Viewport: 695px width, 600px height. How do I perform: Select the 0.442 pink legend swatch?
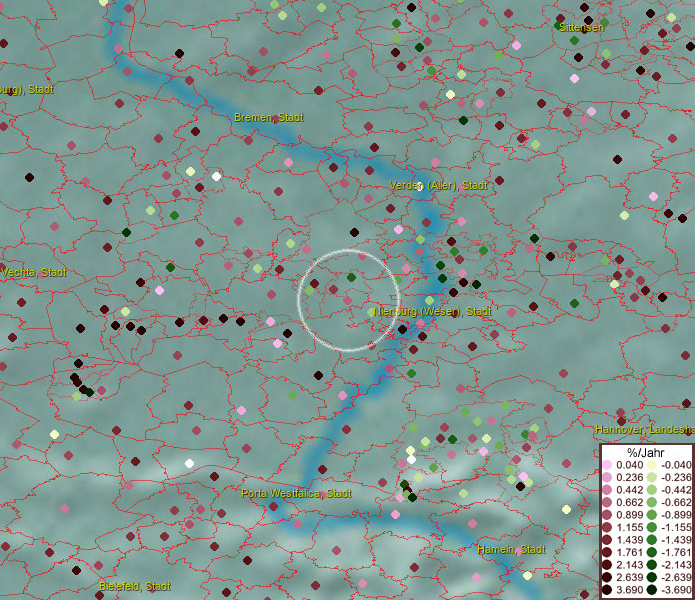click(x=606, y=490)
